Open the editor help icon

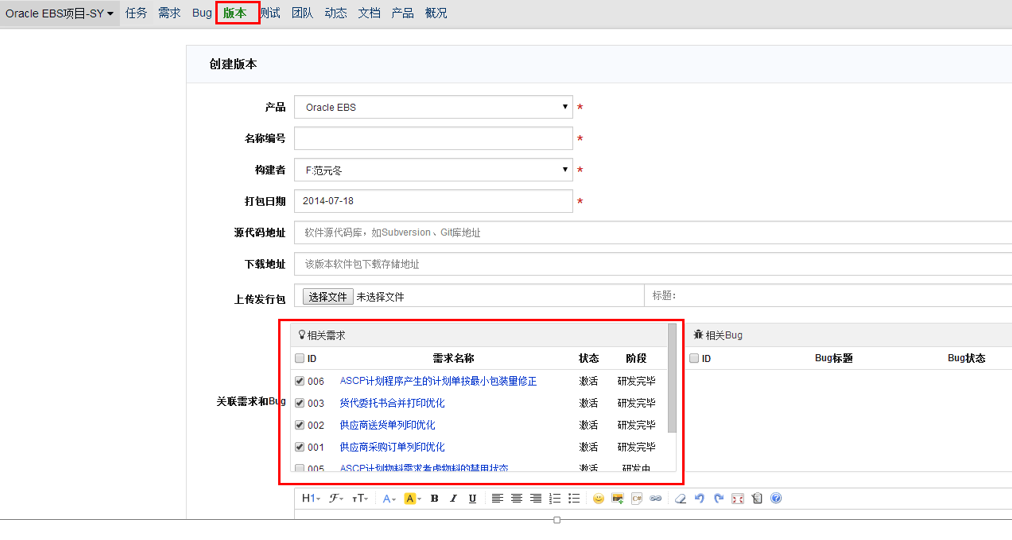click(776, 499)
